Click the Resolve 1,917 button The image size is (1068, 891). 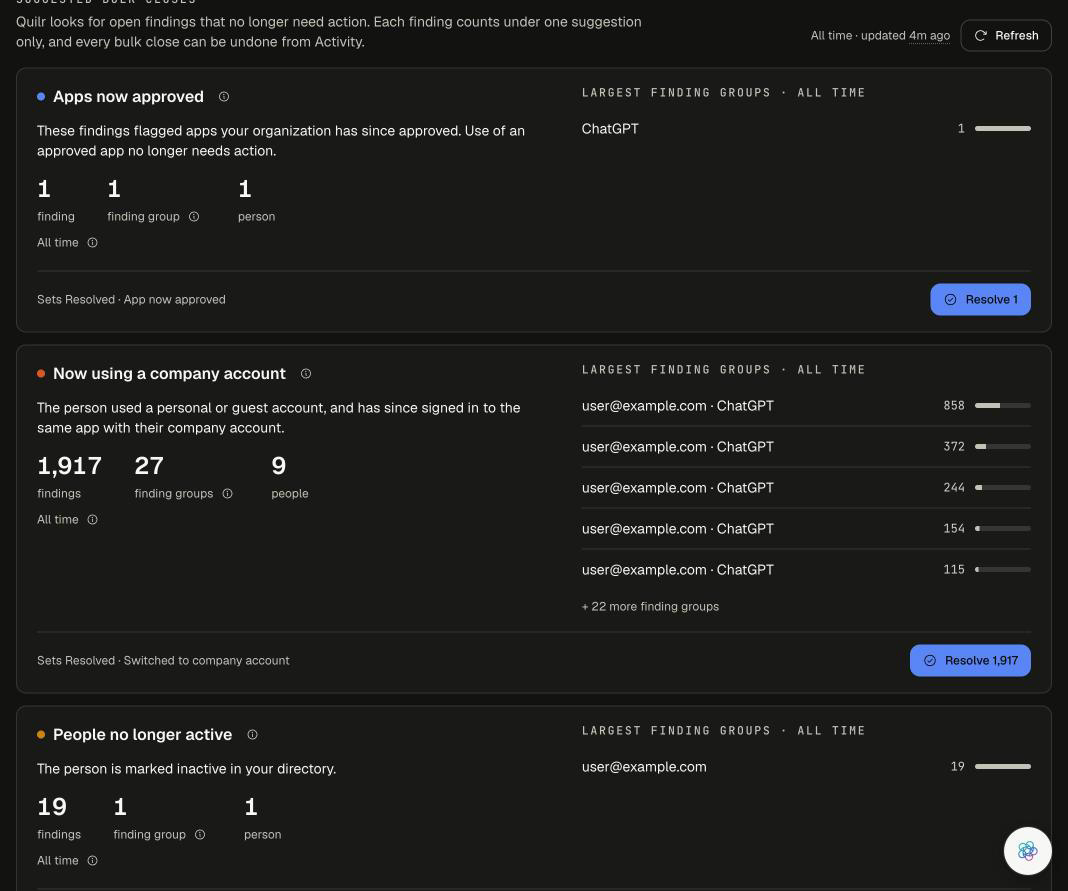[x=970, y=661]
